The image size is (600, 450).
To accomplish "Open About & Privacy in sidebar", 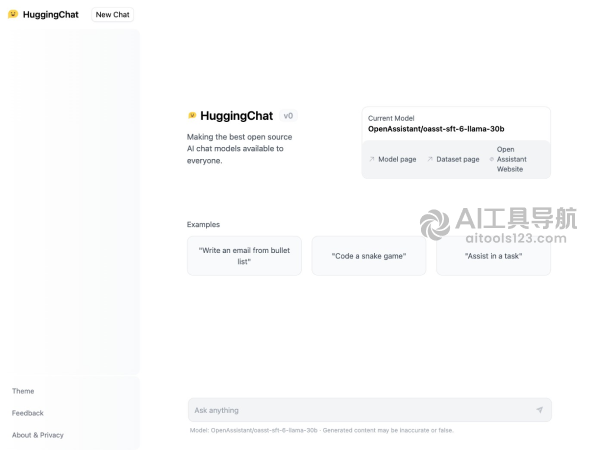I will pos(38,435).
